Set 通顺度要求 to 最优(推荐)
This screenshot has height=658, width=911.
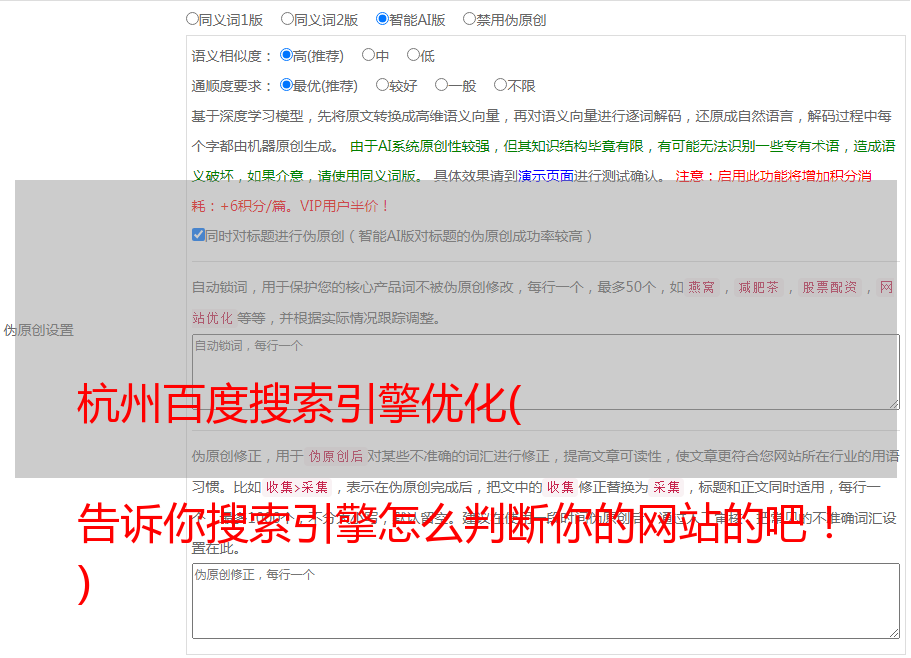coord(286,85)
